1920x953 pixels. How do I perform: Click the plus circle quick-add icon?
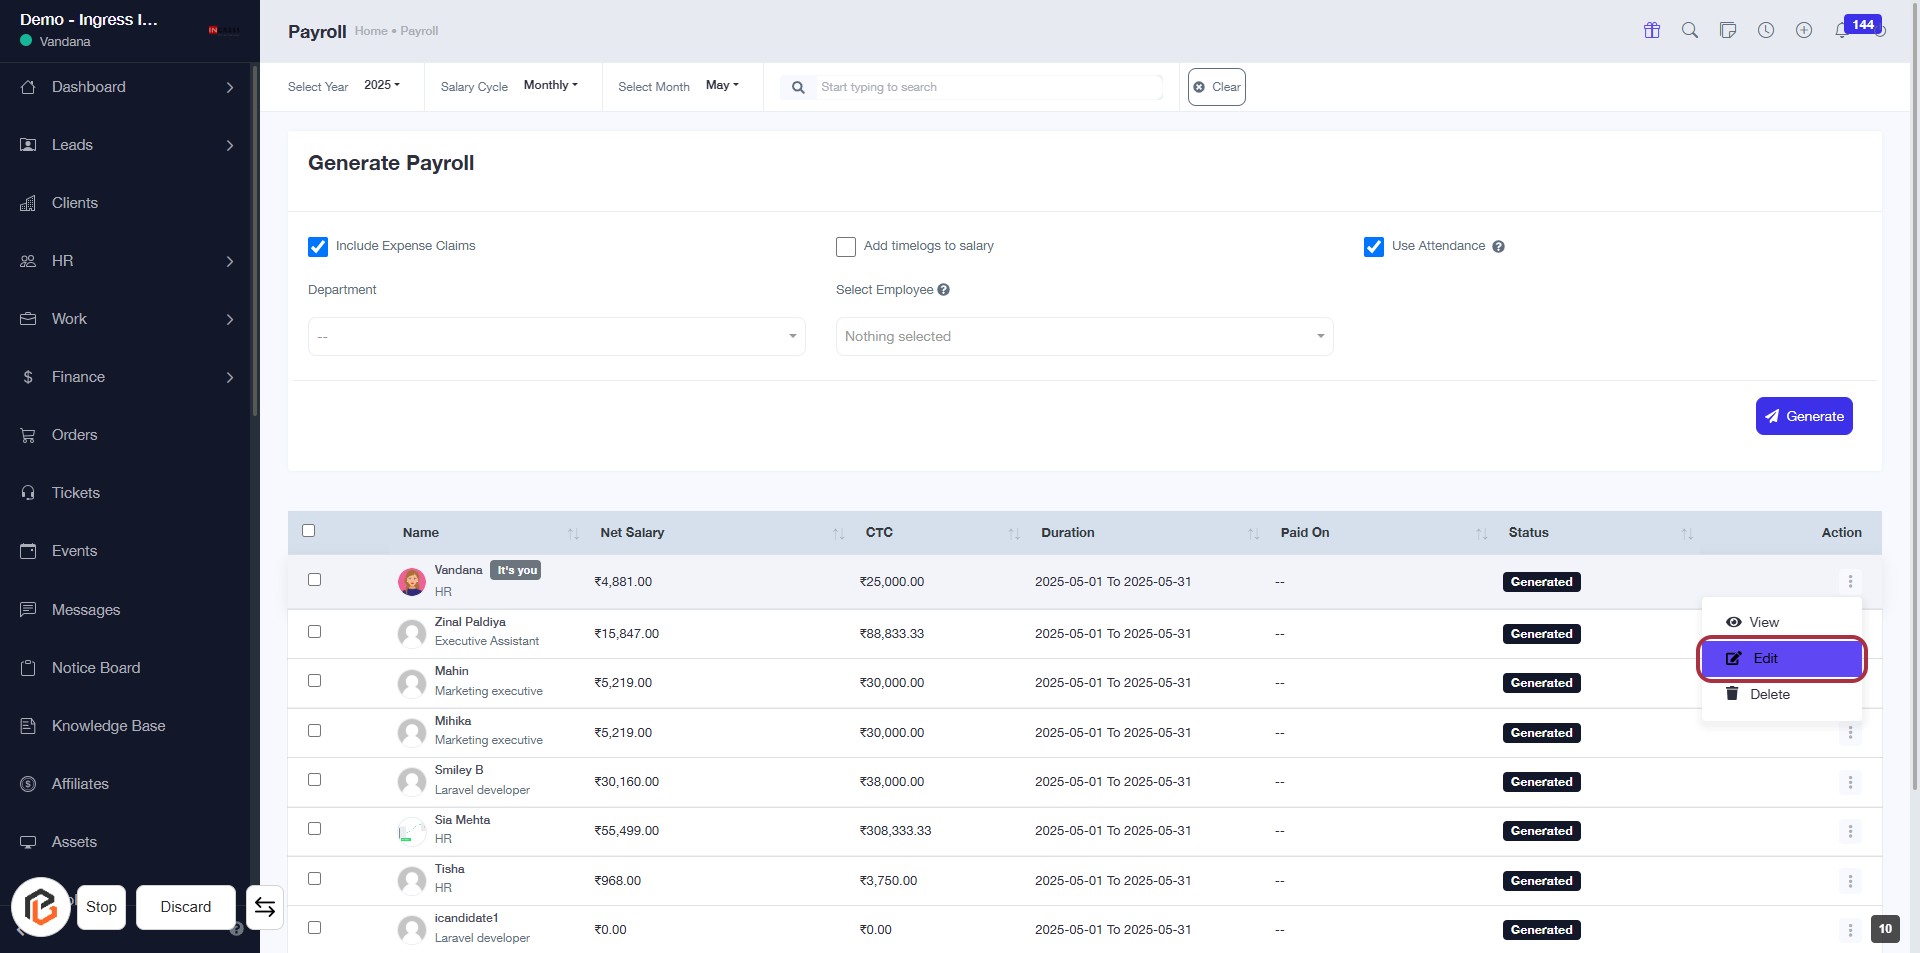(x=1803, y=30)
